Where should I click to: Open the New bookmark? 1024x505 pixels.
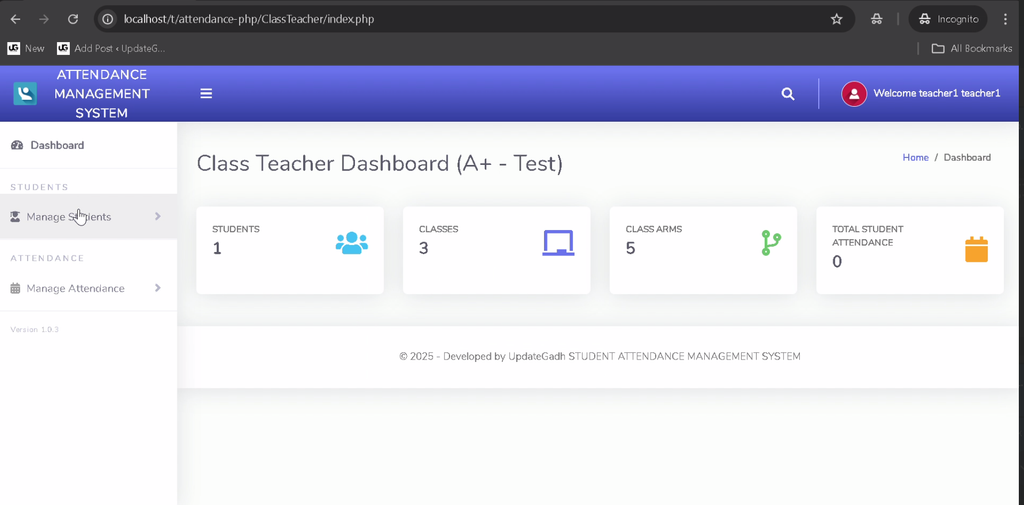26,48
